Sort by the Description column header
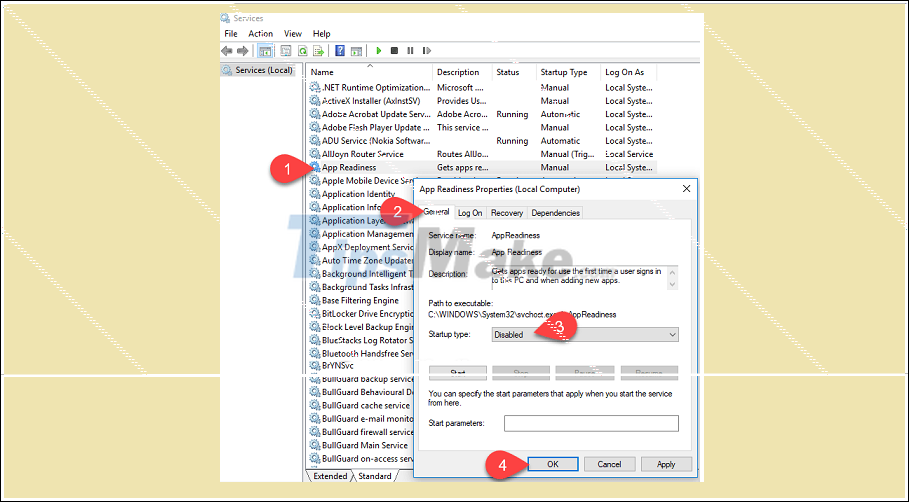Screen dimensions: 909x502 click(x=462, y=72)
